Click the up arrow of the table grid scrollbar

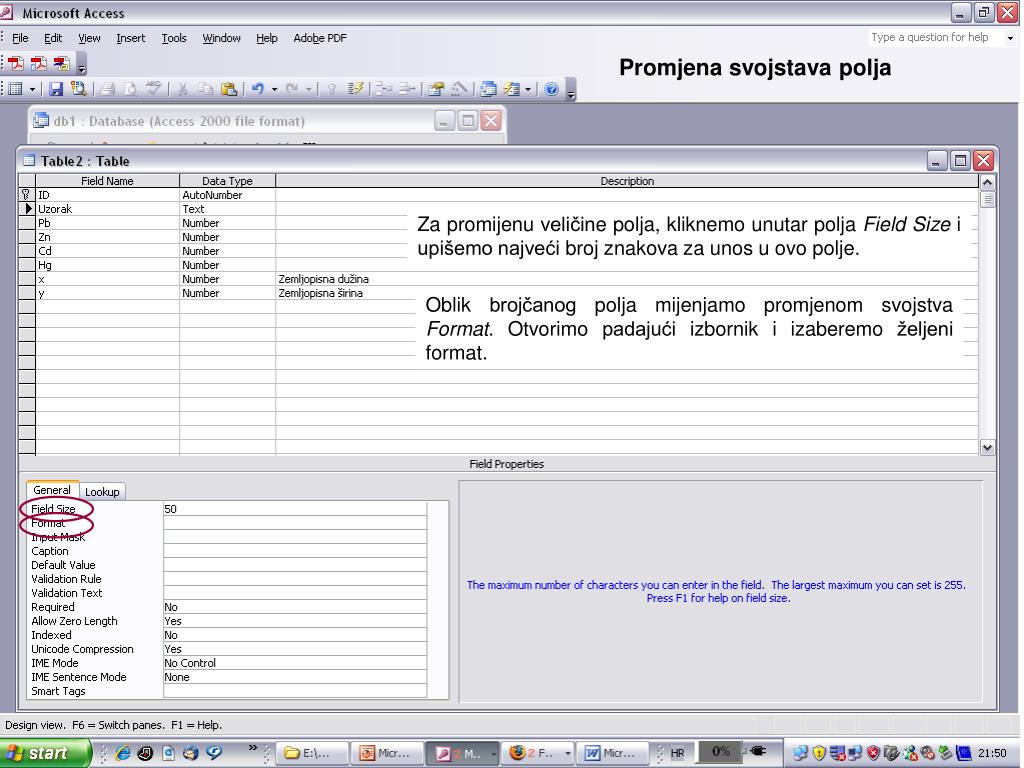[x=987, y=182]
